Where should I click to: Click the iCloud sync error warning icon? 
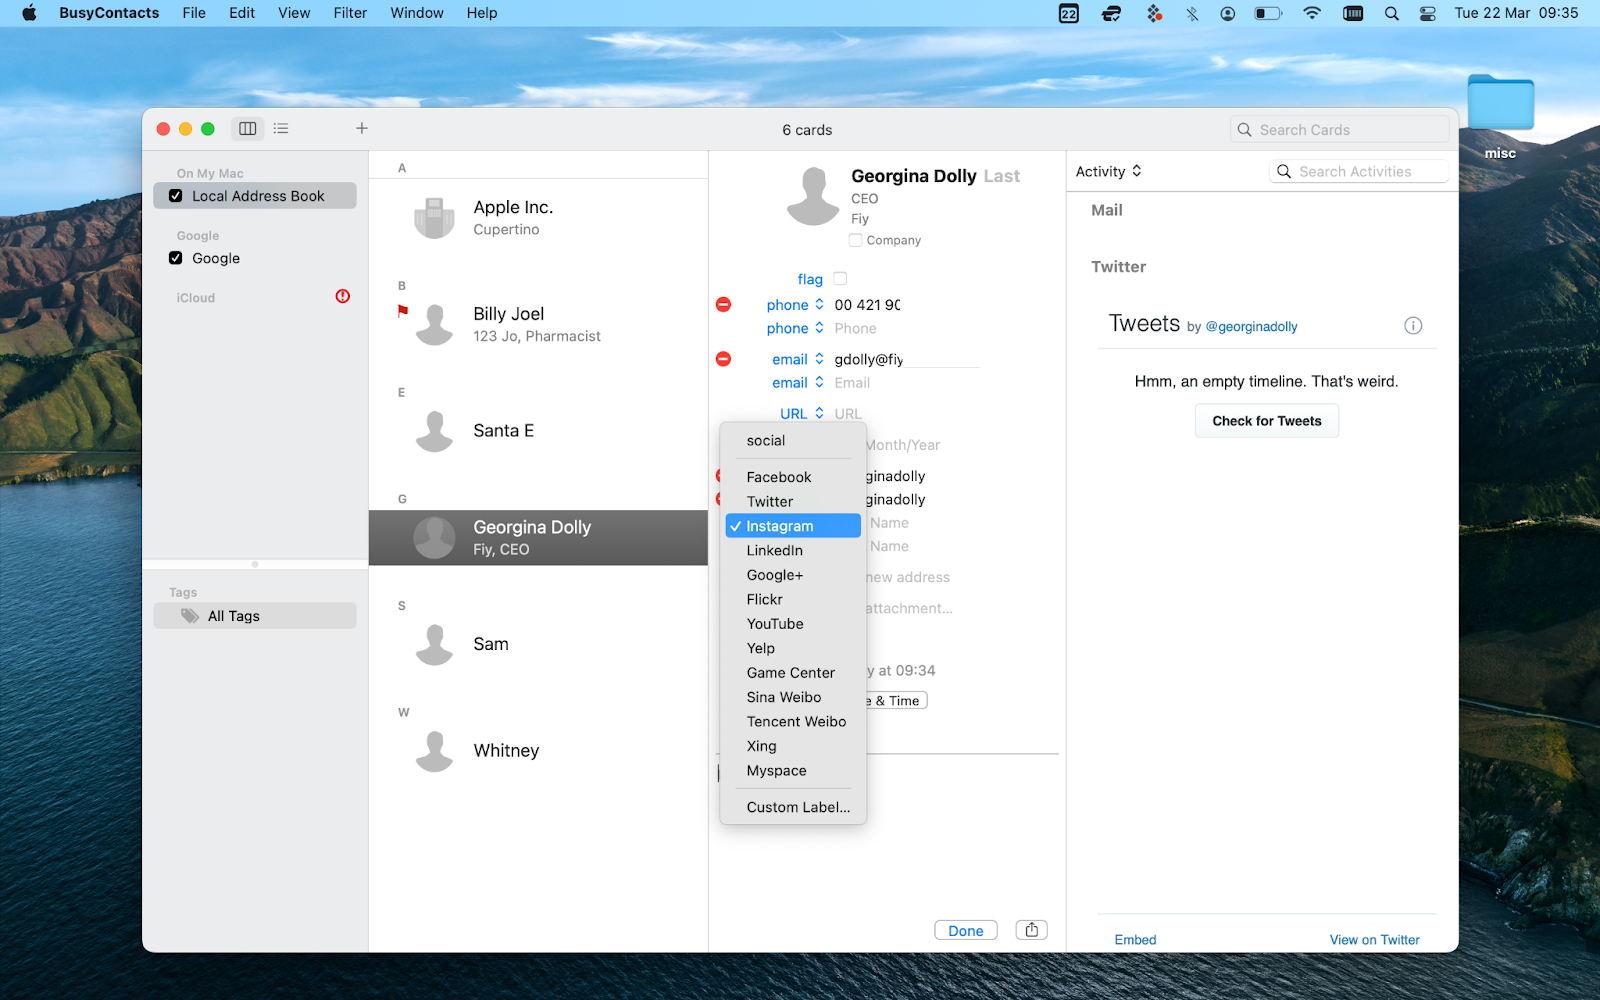click(343, 296)
